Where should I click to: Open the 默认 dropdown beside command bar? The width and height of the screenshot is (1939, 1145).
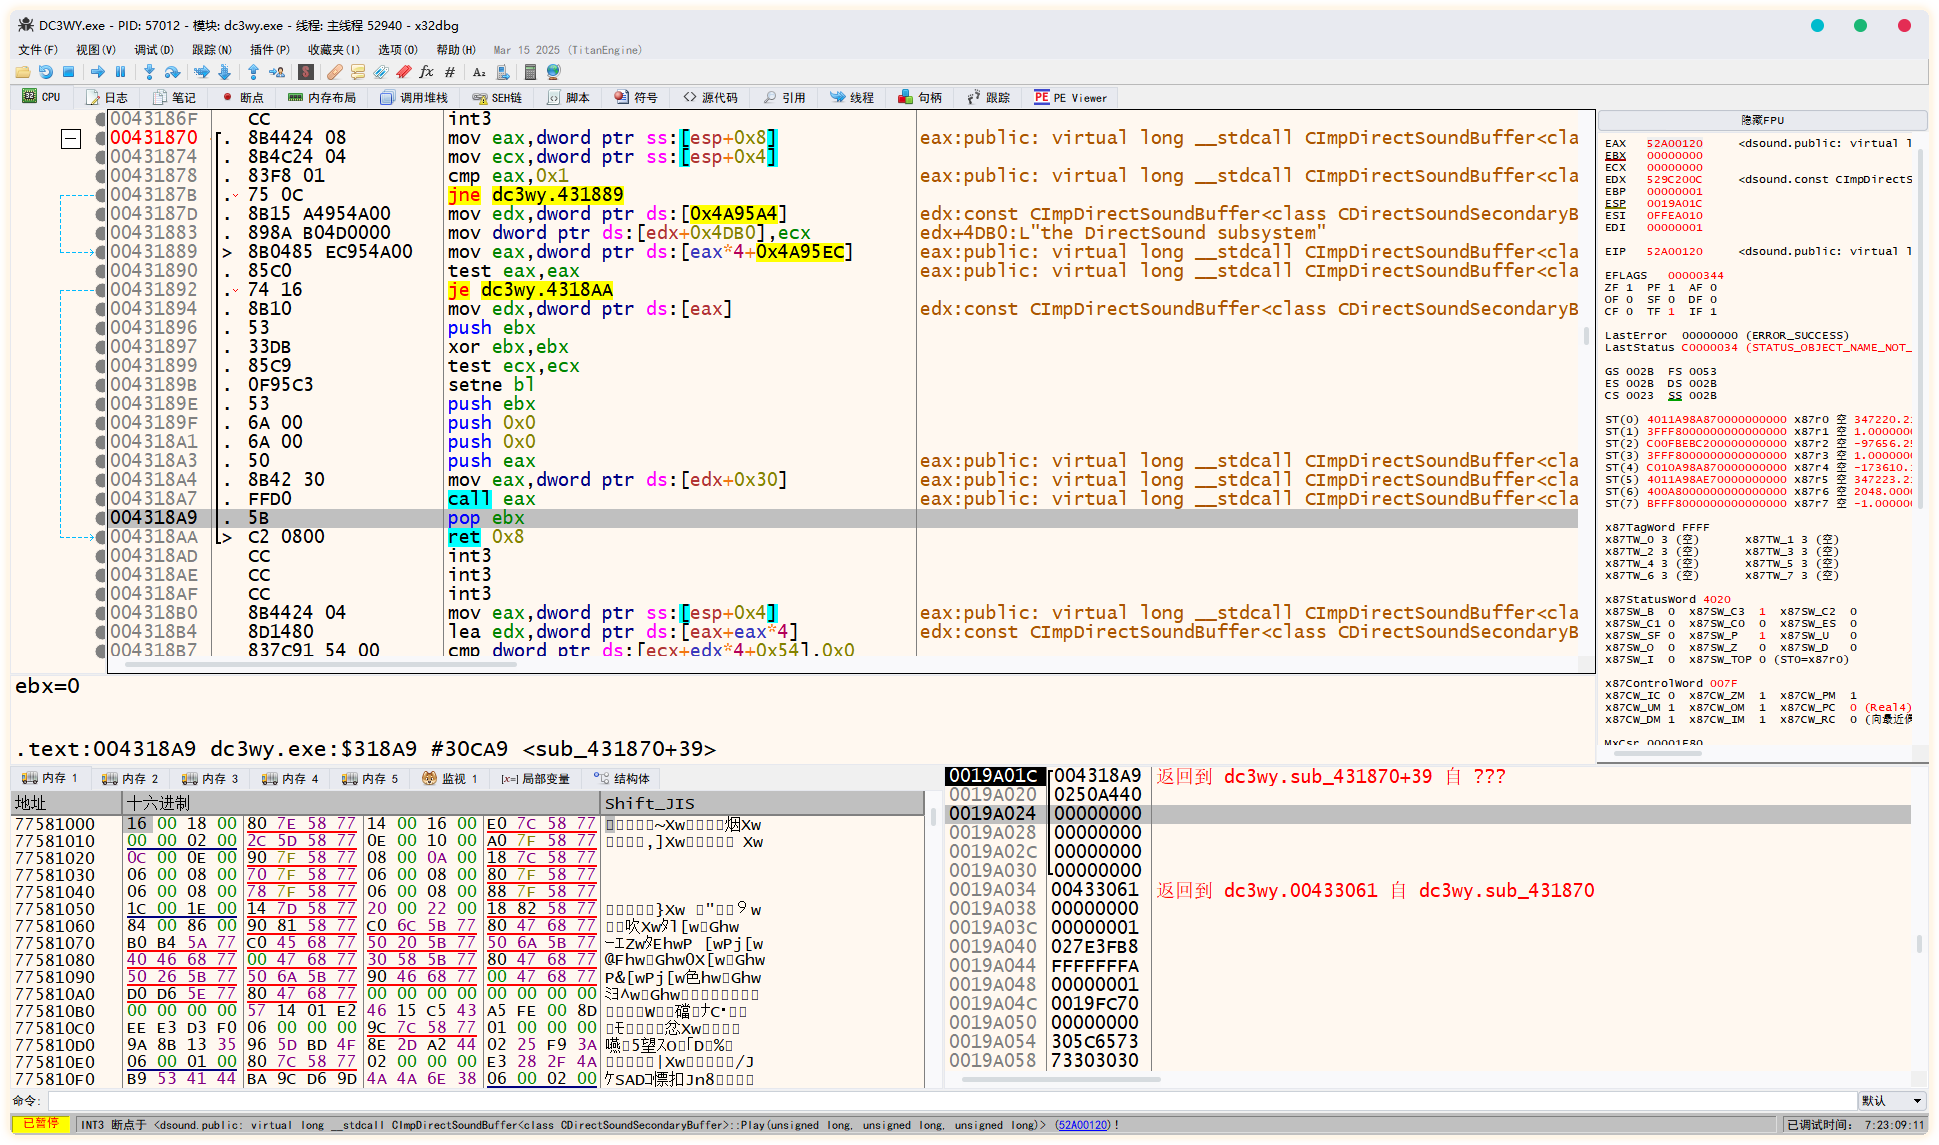coord(1891,1101)
